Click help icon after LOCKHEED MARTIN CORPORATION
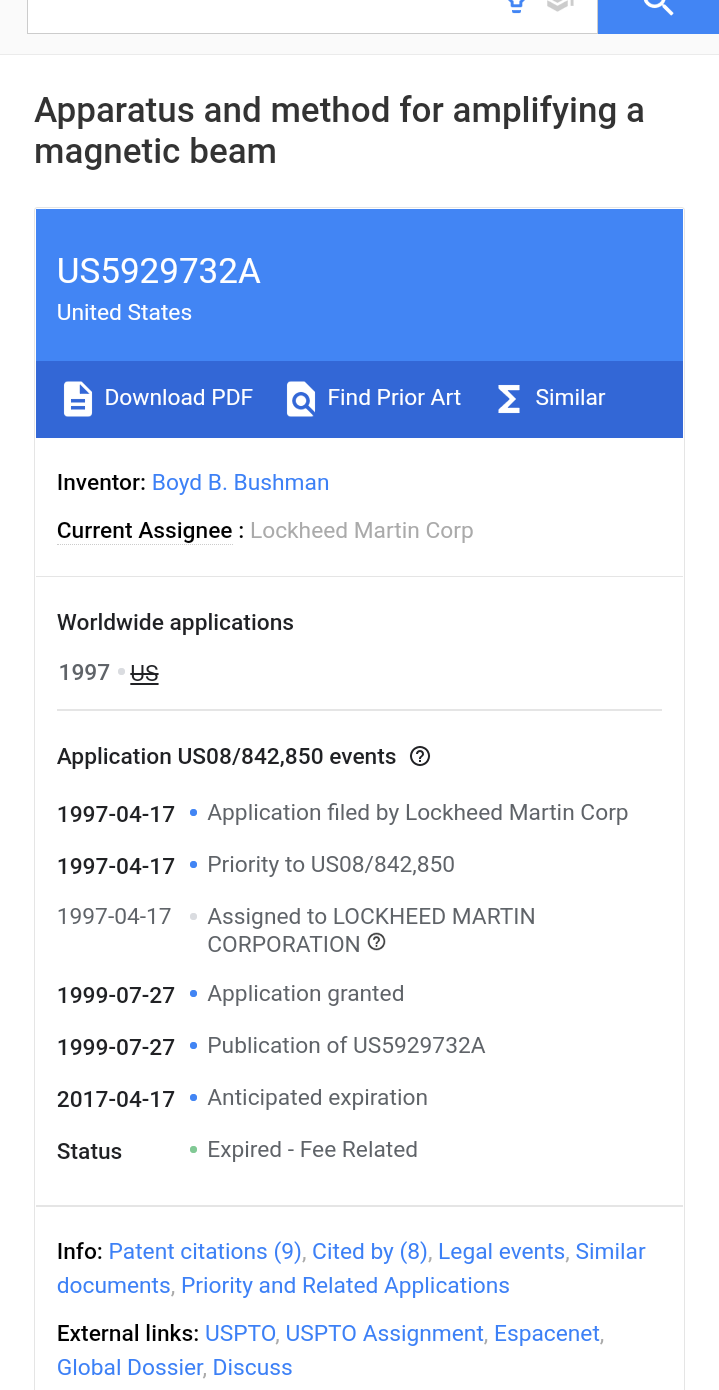The height and width of the screenshot is (1390, 719). (377, 942)
